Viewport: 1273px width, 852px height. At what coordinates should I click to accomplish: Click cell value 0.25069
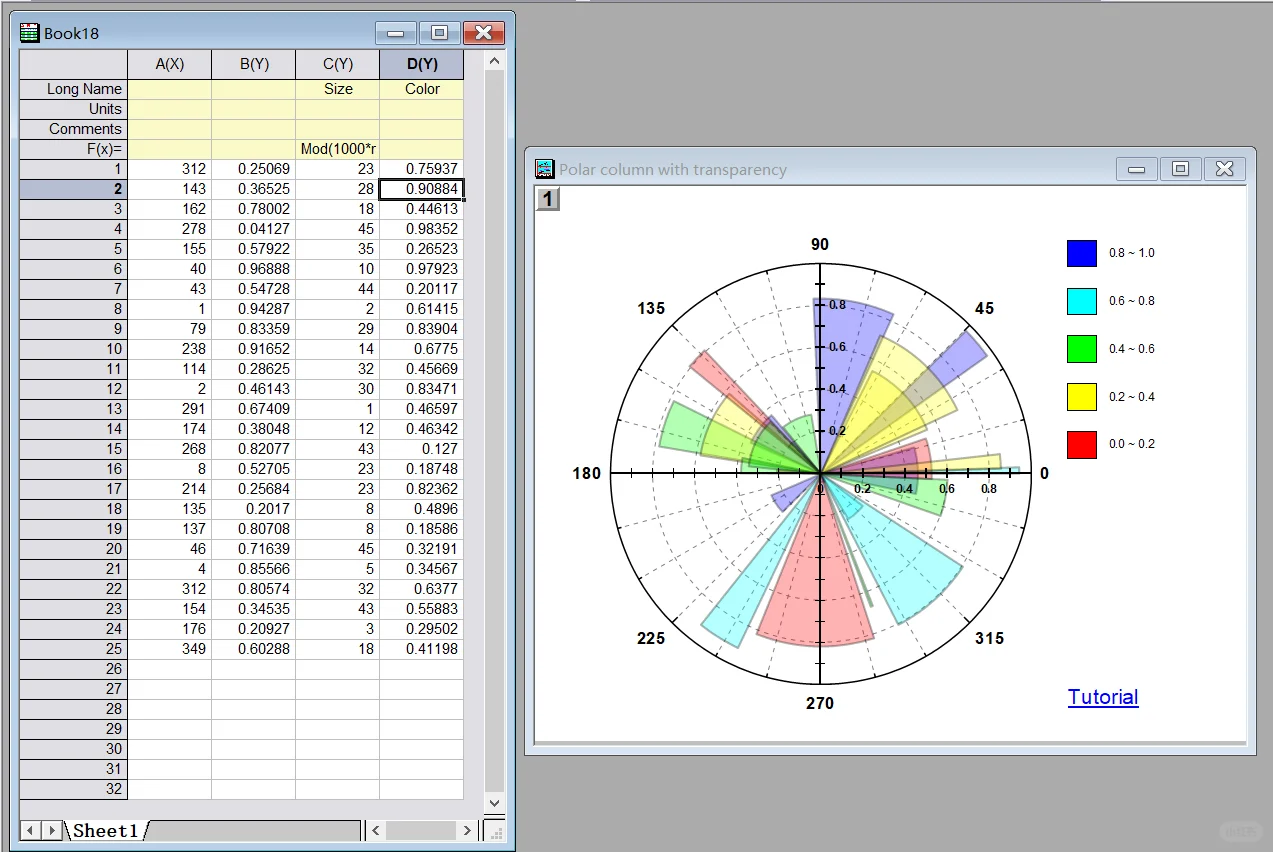(254, 169)
